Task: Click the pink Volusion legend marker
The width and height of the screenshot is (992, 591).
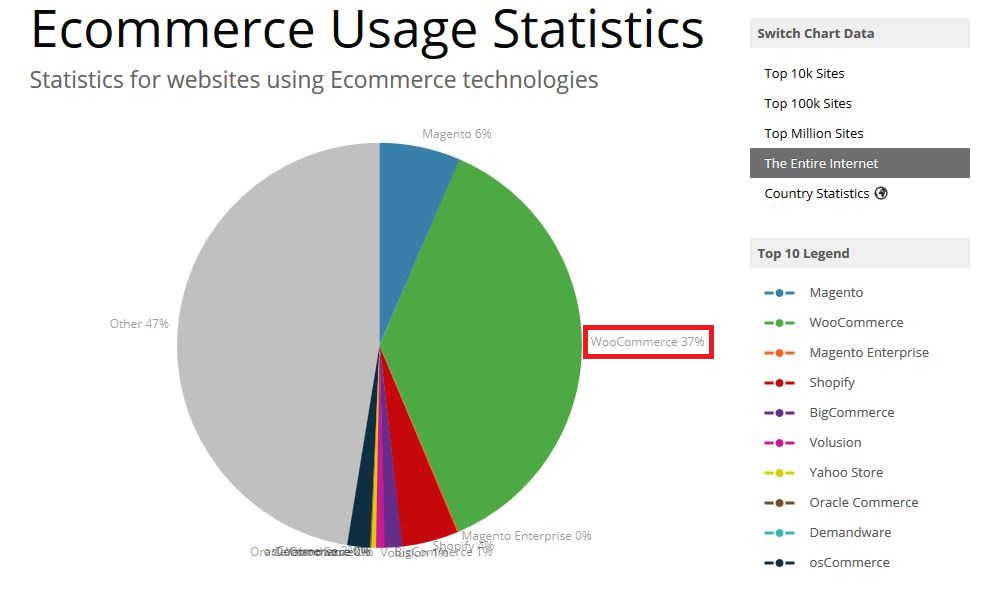Action: [779, 443]
